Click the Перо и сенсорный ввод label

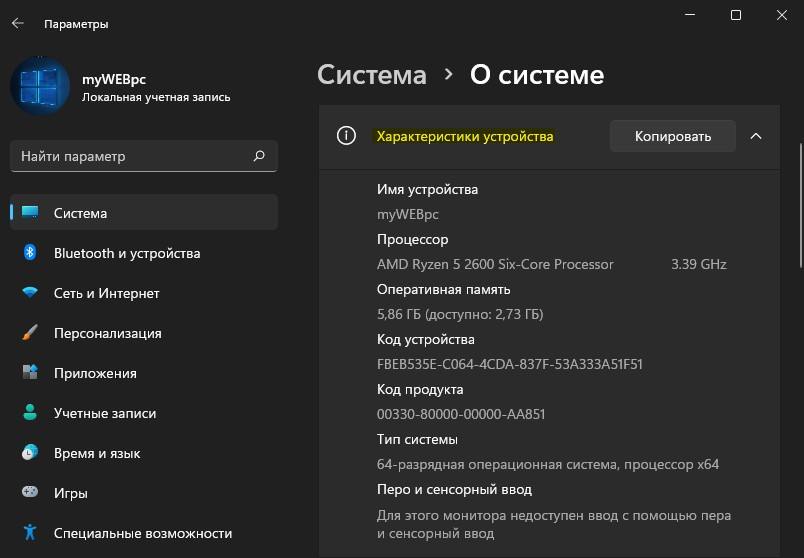pyautogui.click(x=454, y=489)
